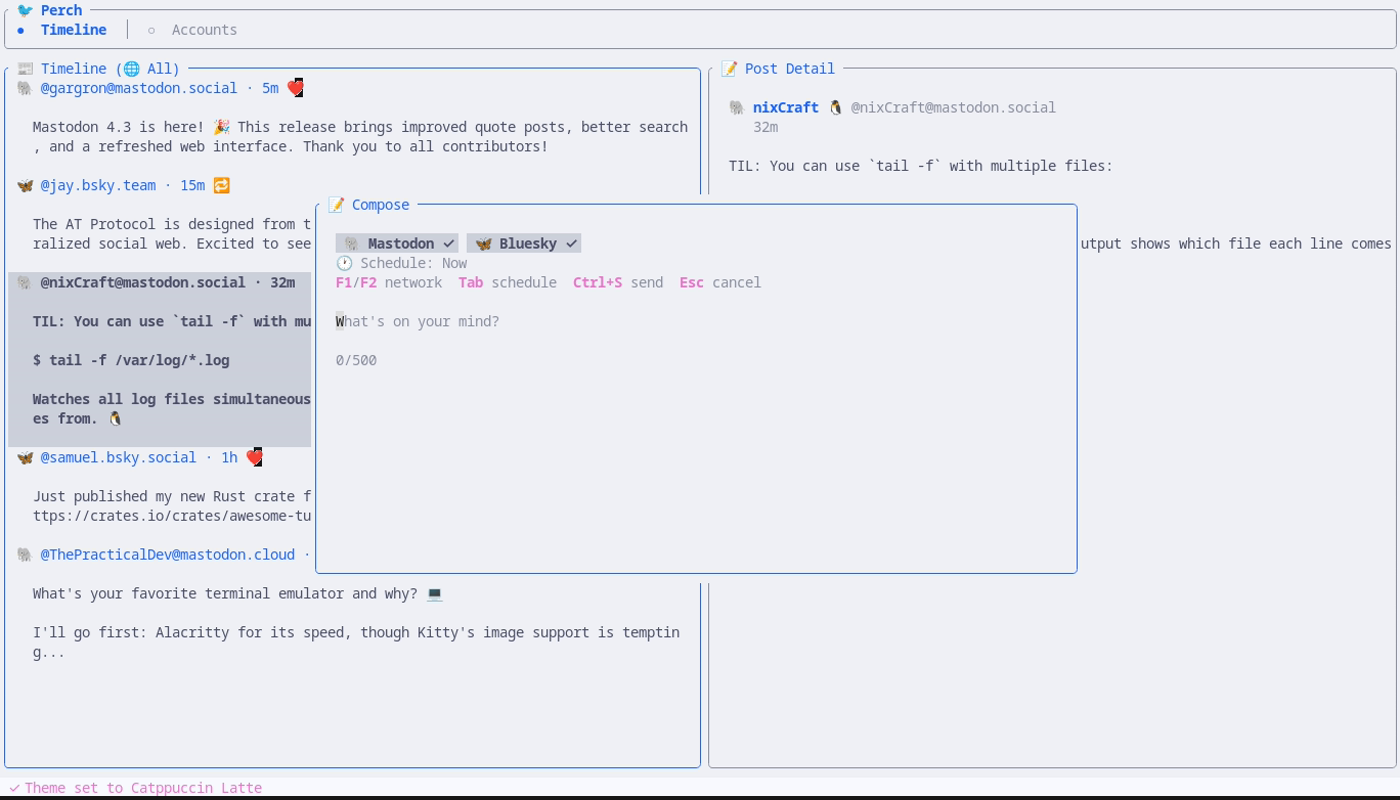Click the @nixCraft@mastodon.social handle in Post Detail
Image resolution: width=1400 pixels, height=800 pixels.
[x=954, y=108]
